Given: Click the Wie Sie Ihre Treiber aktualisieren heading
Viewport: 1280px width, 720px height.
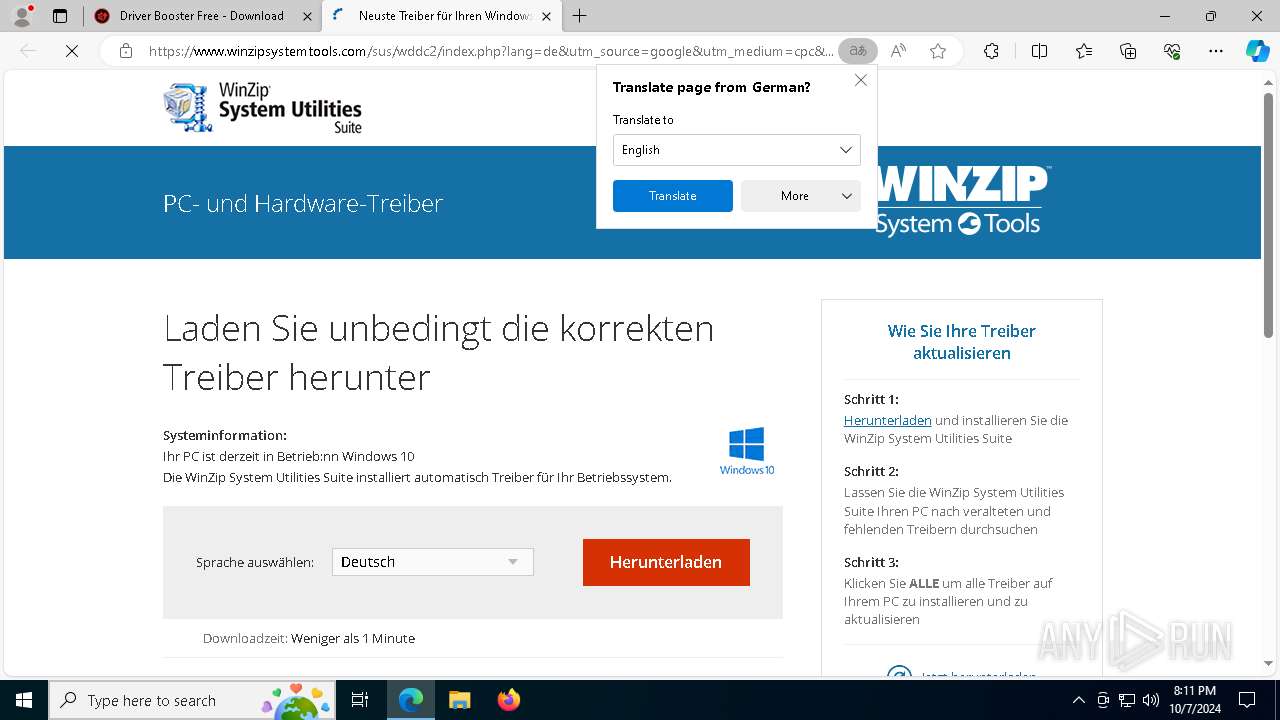Looking at the screenshot, I should [x=962, y=342].
